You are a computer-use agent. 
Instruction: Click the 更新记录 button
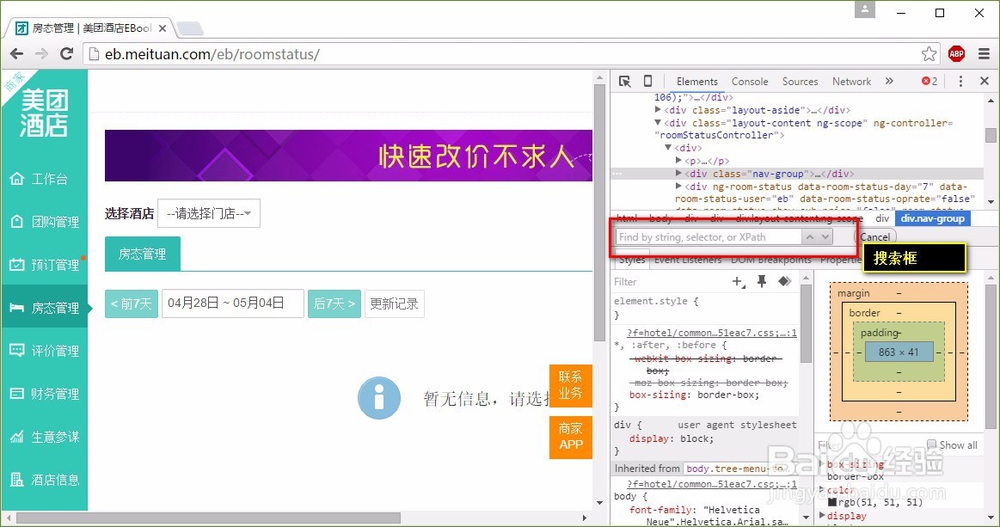pyautogui.click(x=394, y=304)
